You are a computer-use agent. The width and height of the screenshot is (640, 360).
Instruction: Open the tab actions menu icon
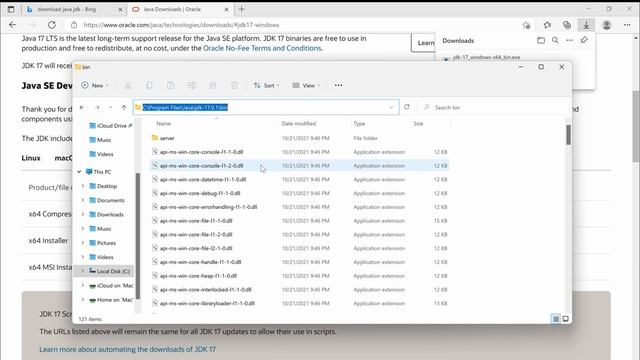(x=11, y=9)
